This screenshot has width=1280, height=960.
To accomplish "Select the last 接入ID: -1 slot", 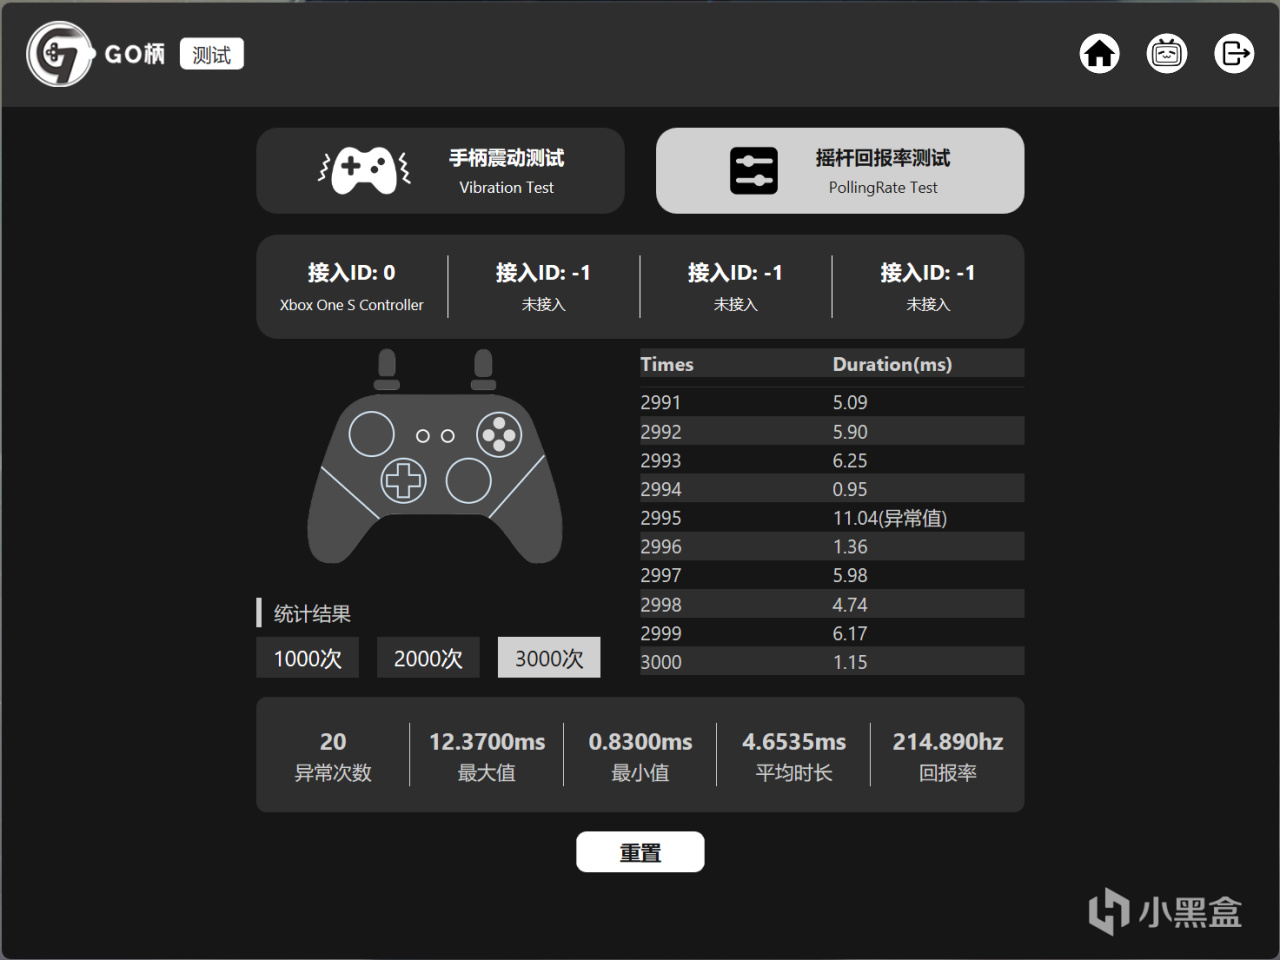I will (x=928, y=287).
